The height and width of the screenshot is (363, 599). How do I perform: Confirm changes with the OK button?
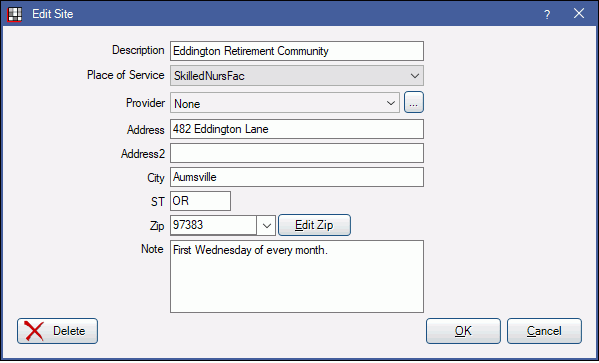(463, 331)
